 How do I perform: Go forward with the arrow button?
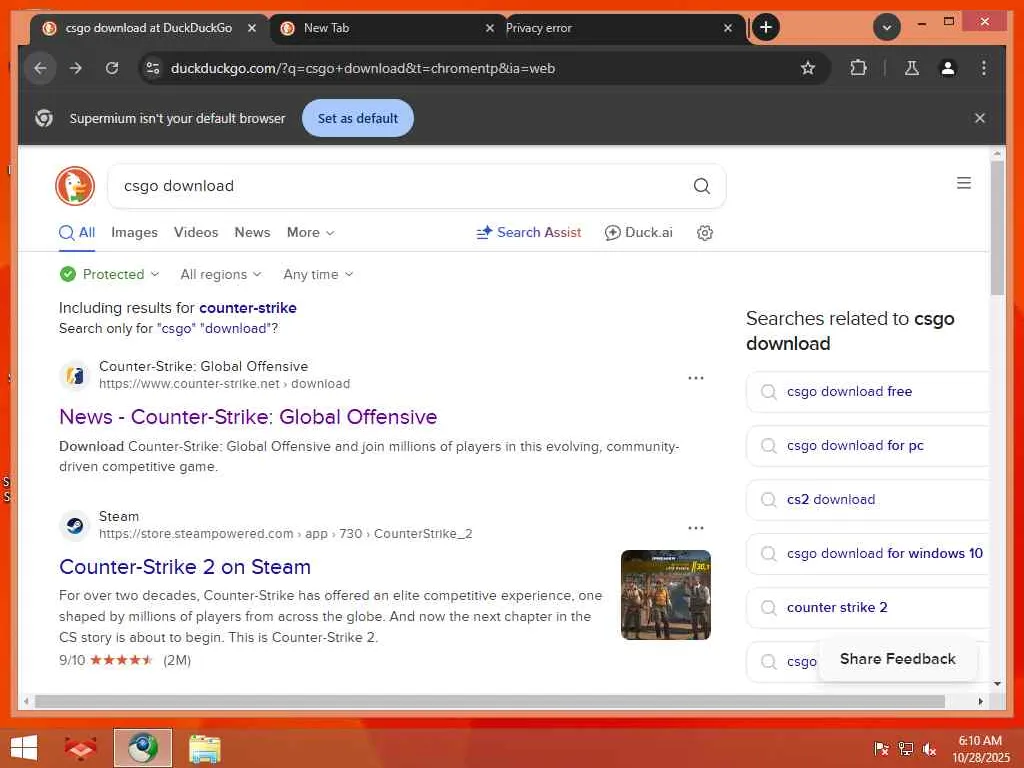click(76, 68)
